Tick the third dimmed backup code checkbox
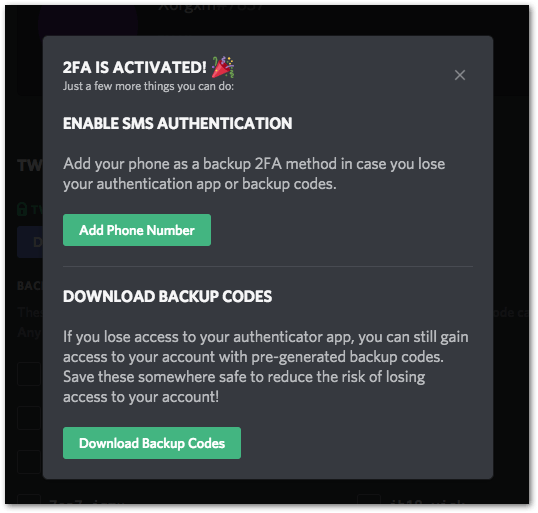The height and width of the screenshot is (513, 538). coord(30,462)
